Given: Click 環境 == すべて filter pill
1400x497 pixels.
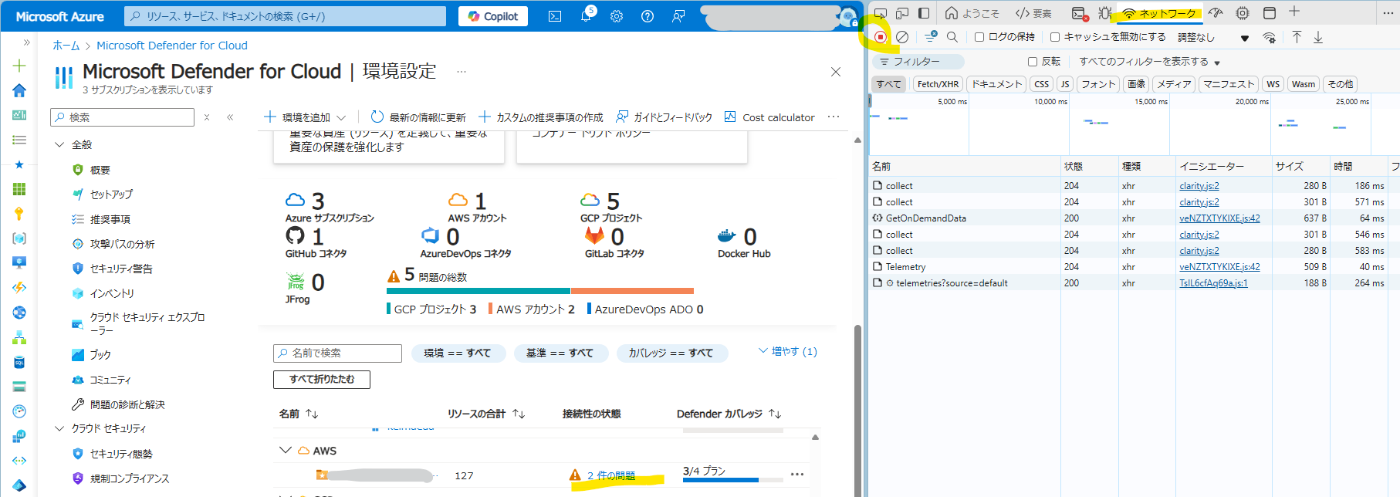Looking at the screenshot, I should [x=457, y=353].
